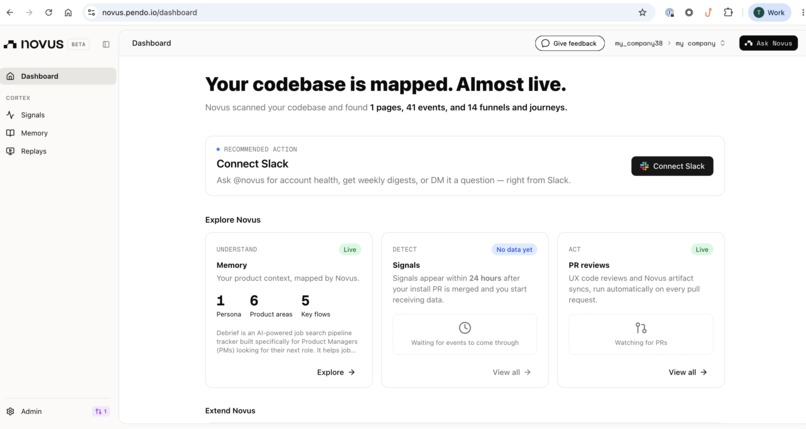The image size is (806, 429).
Task: Click the Live badge on Memory card
Action: 350,250
